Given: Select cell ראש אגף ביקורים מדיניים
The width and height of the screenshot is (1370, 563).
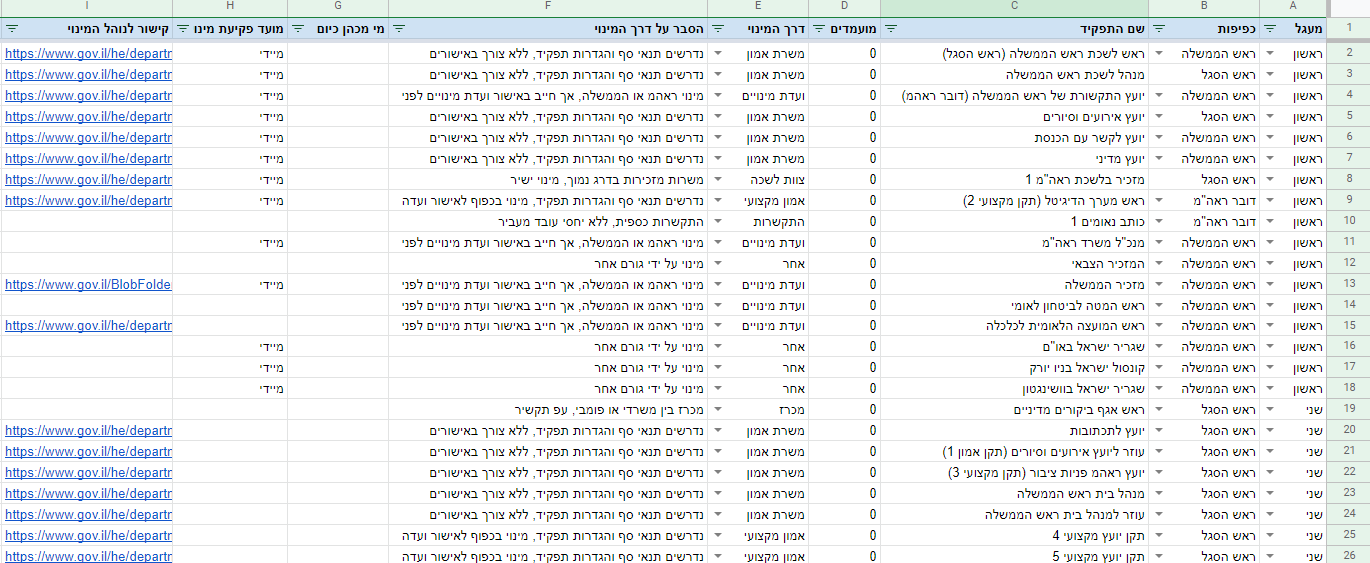Looking at the screenshot, I should [1015, 410].
